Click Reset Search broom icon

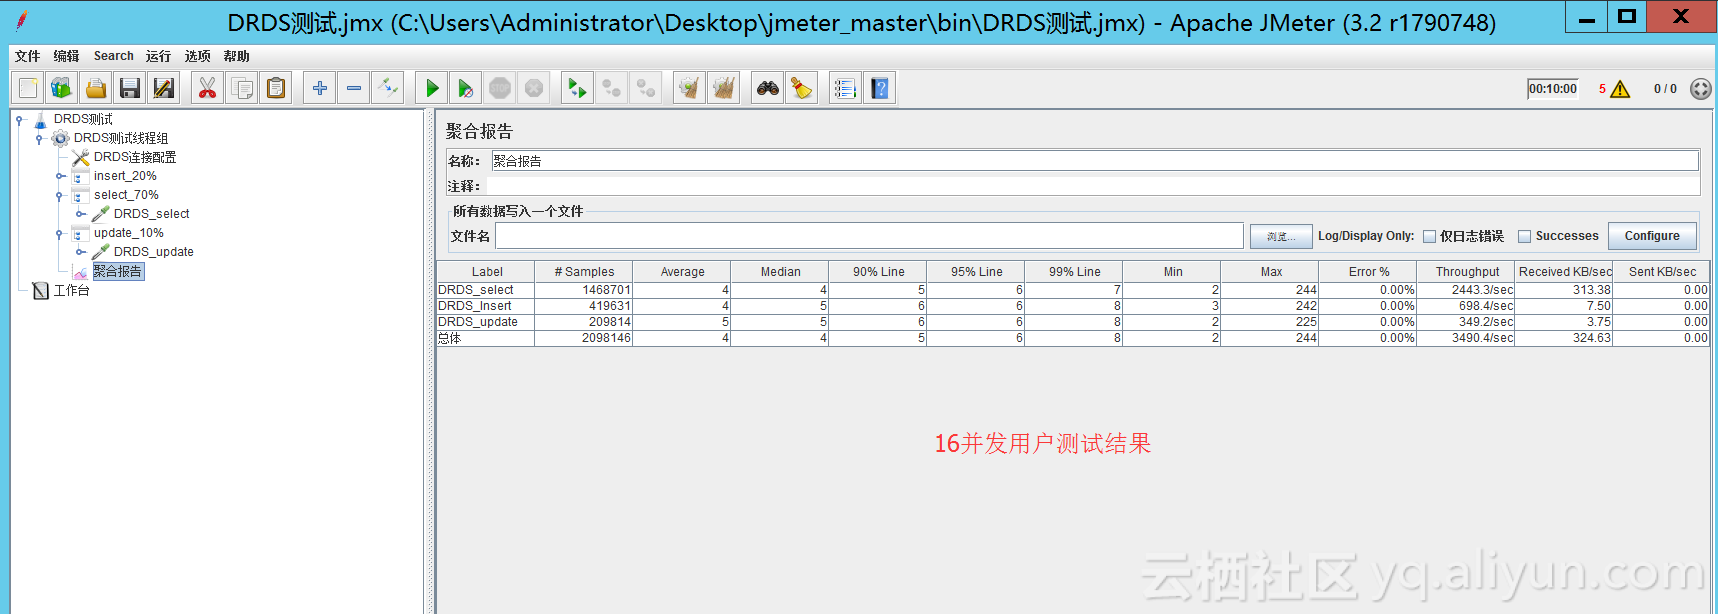coord(802,88)
